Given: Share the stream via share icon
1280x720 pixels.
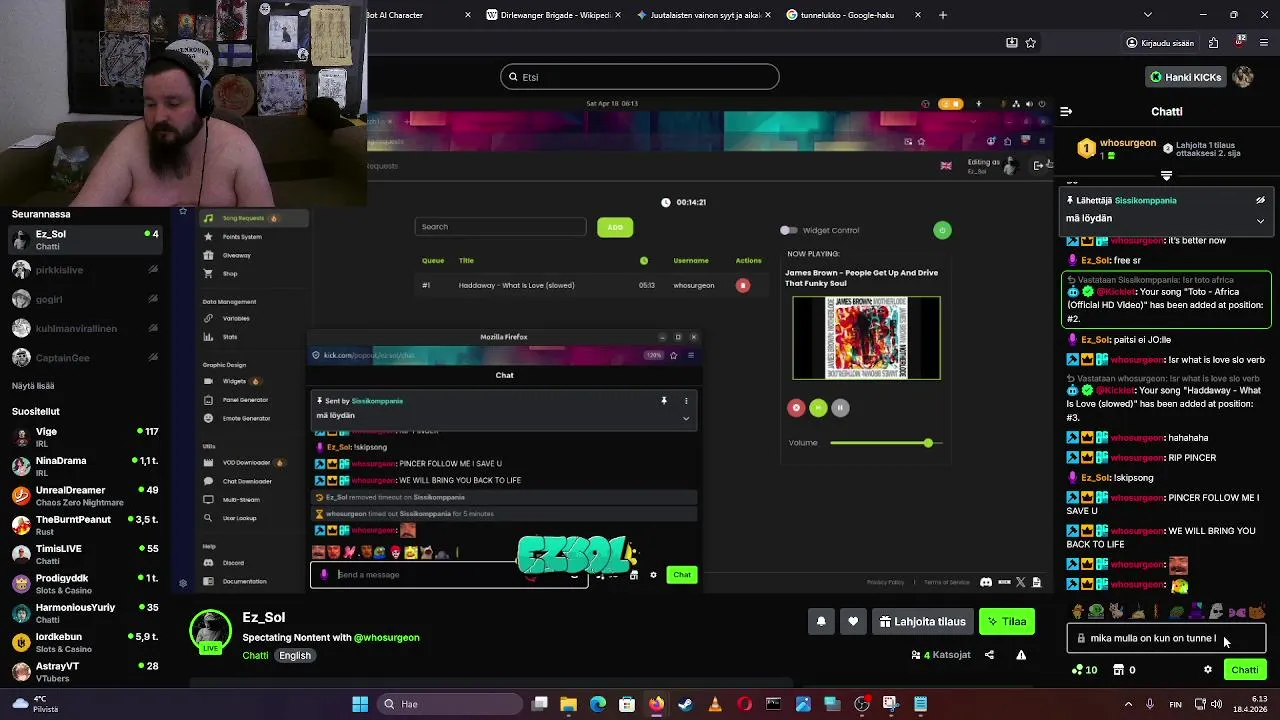Looking at the screenshot, I should (989, 655).
